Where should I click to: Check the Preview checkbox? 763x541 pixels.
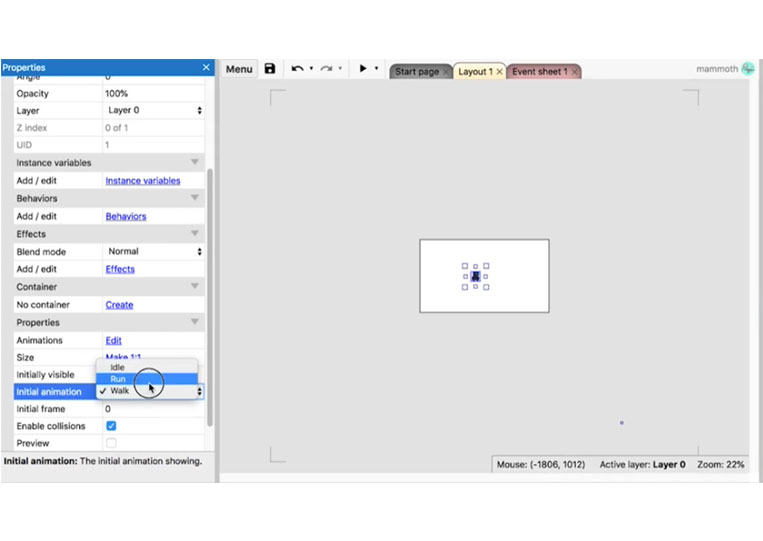coord(111,443)
